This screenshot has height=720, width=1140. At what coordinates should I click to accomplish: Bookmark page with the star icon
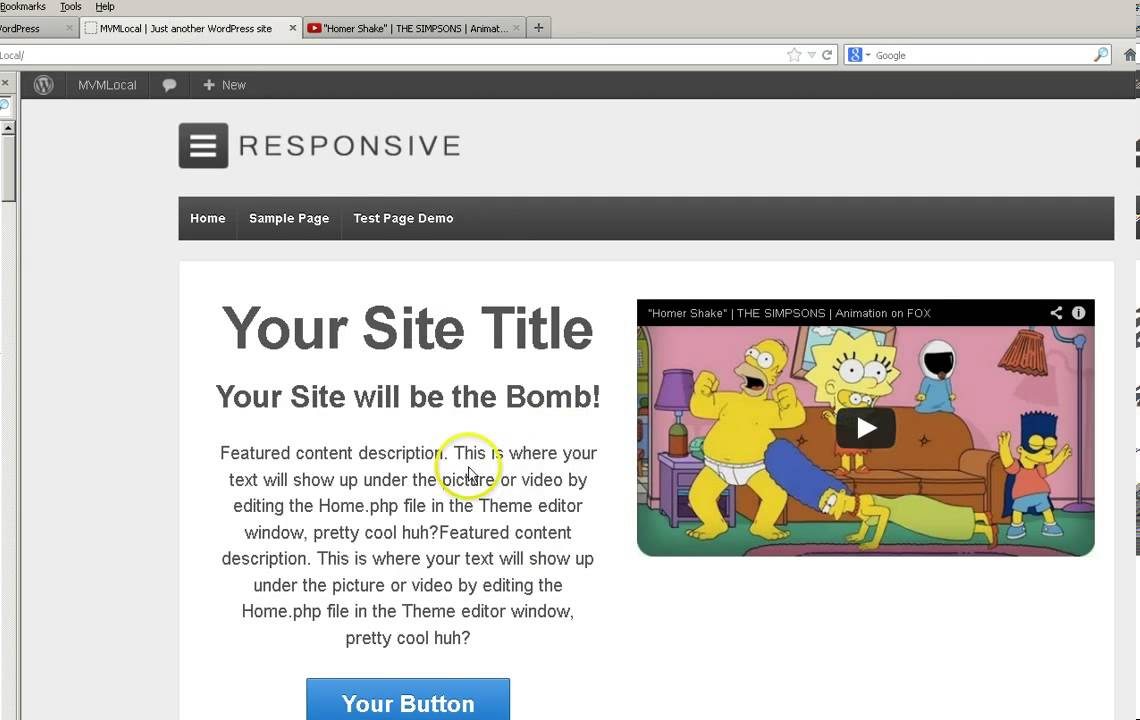(794, 55)
